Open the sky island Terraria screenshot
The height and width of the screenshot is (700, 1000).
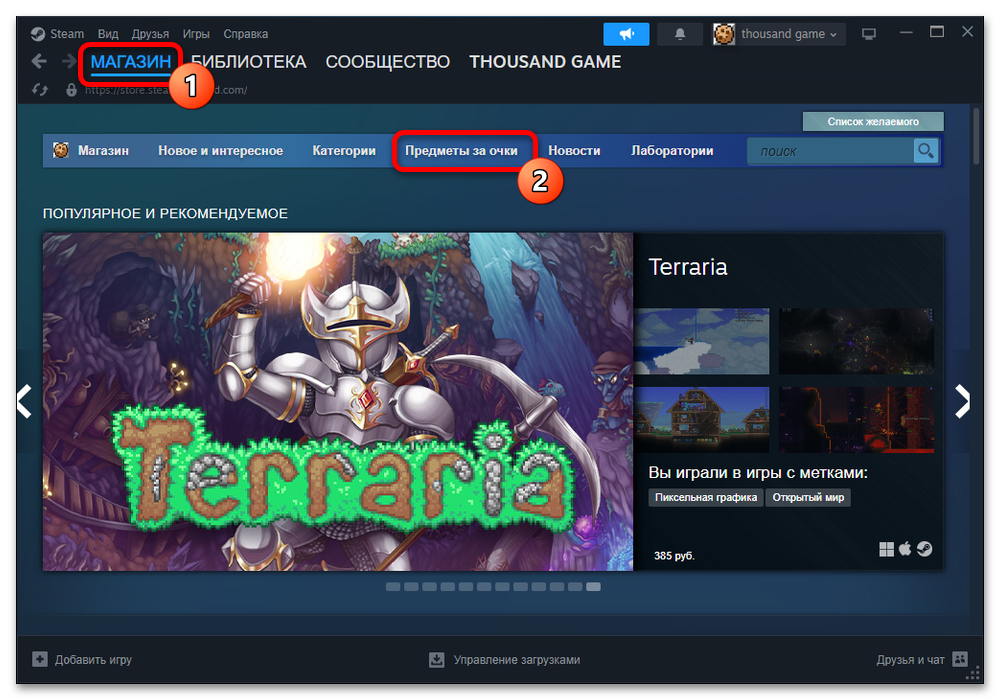[x=702, y=341]
